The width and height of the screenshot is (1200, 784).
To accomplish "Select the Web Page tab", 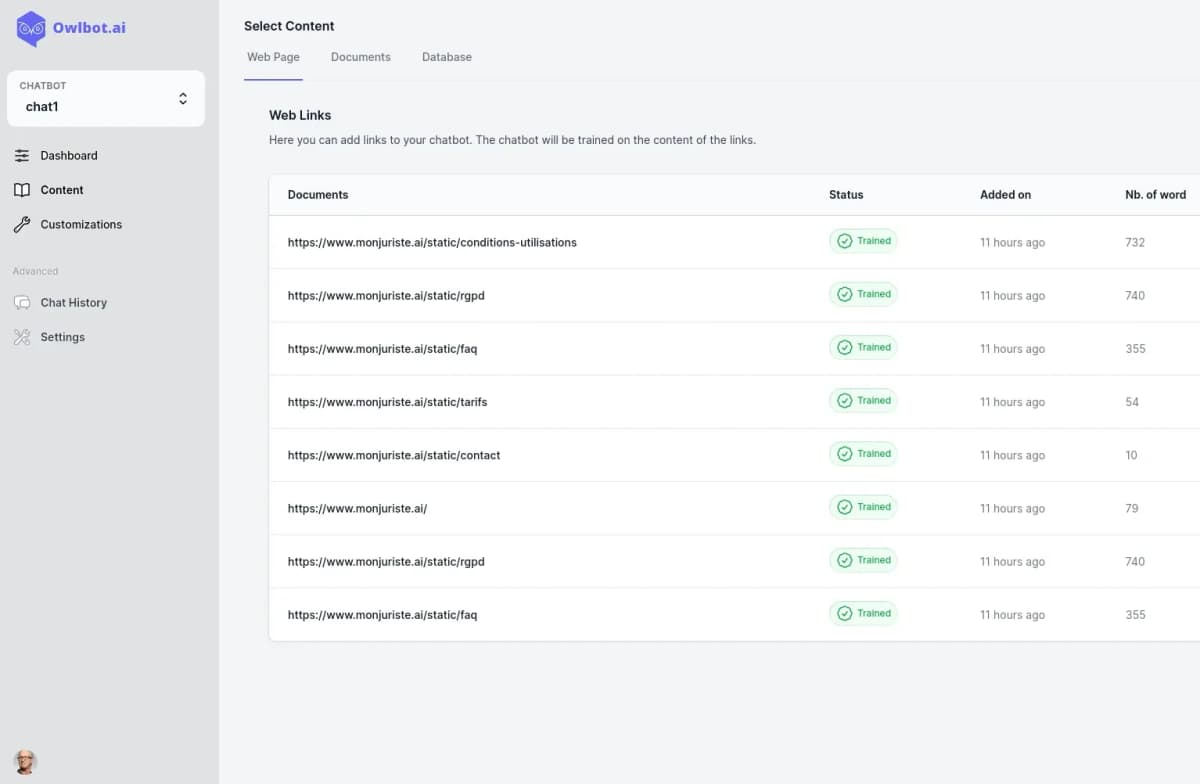I will click(273, 57).
